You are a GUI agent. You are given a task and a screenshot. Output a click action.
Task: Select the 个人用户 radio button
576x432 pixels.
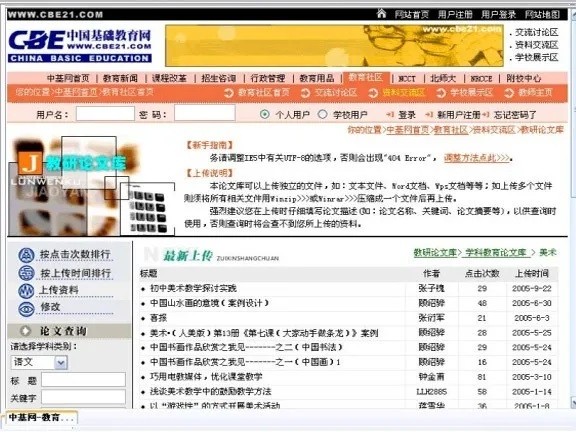tap(264, 114)
